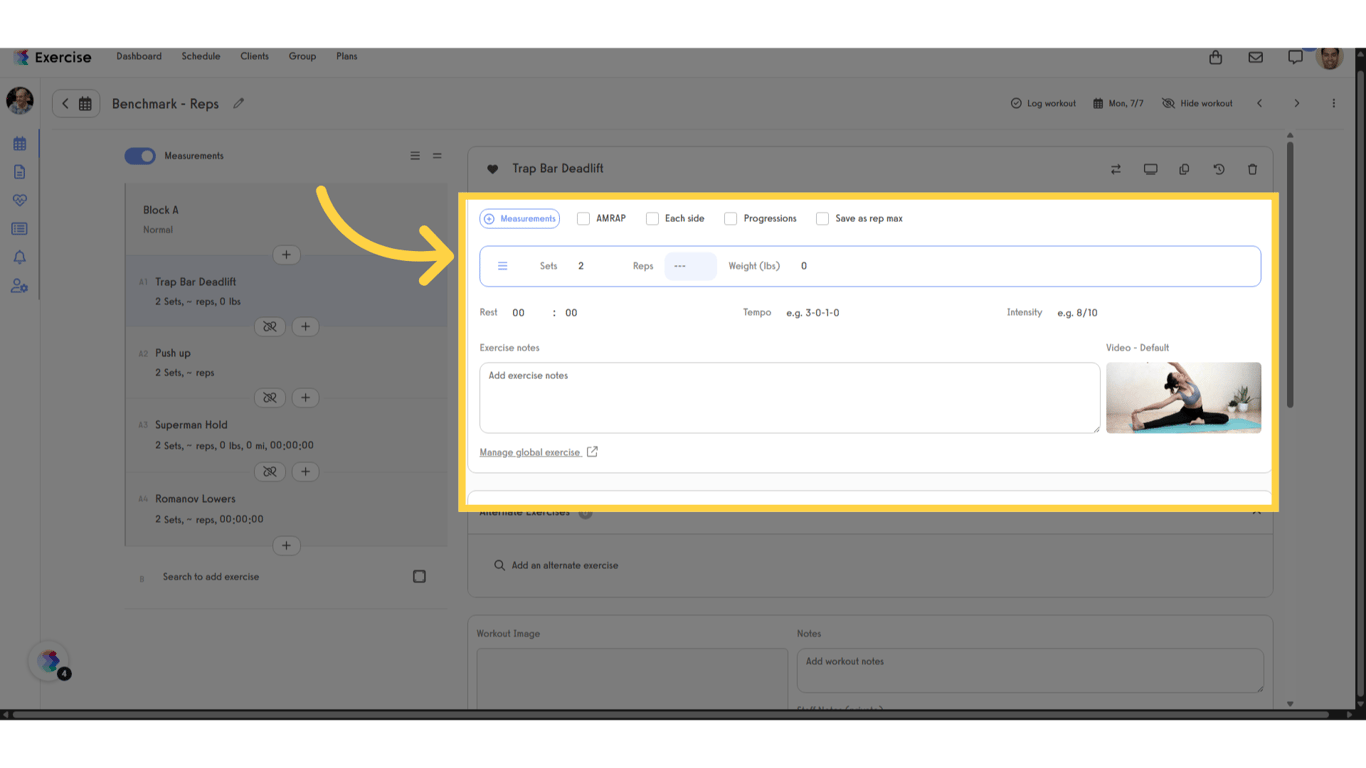Open the Clients menu item
1366x768 pixels.
pos(254,57)
